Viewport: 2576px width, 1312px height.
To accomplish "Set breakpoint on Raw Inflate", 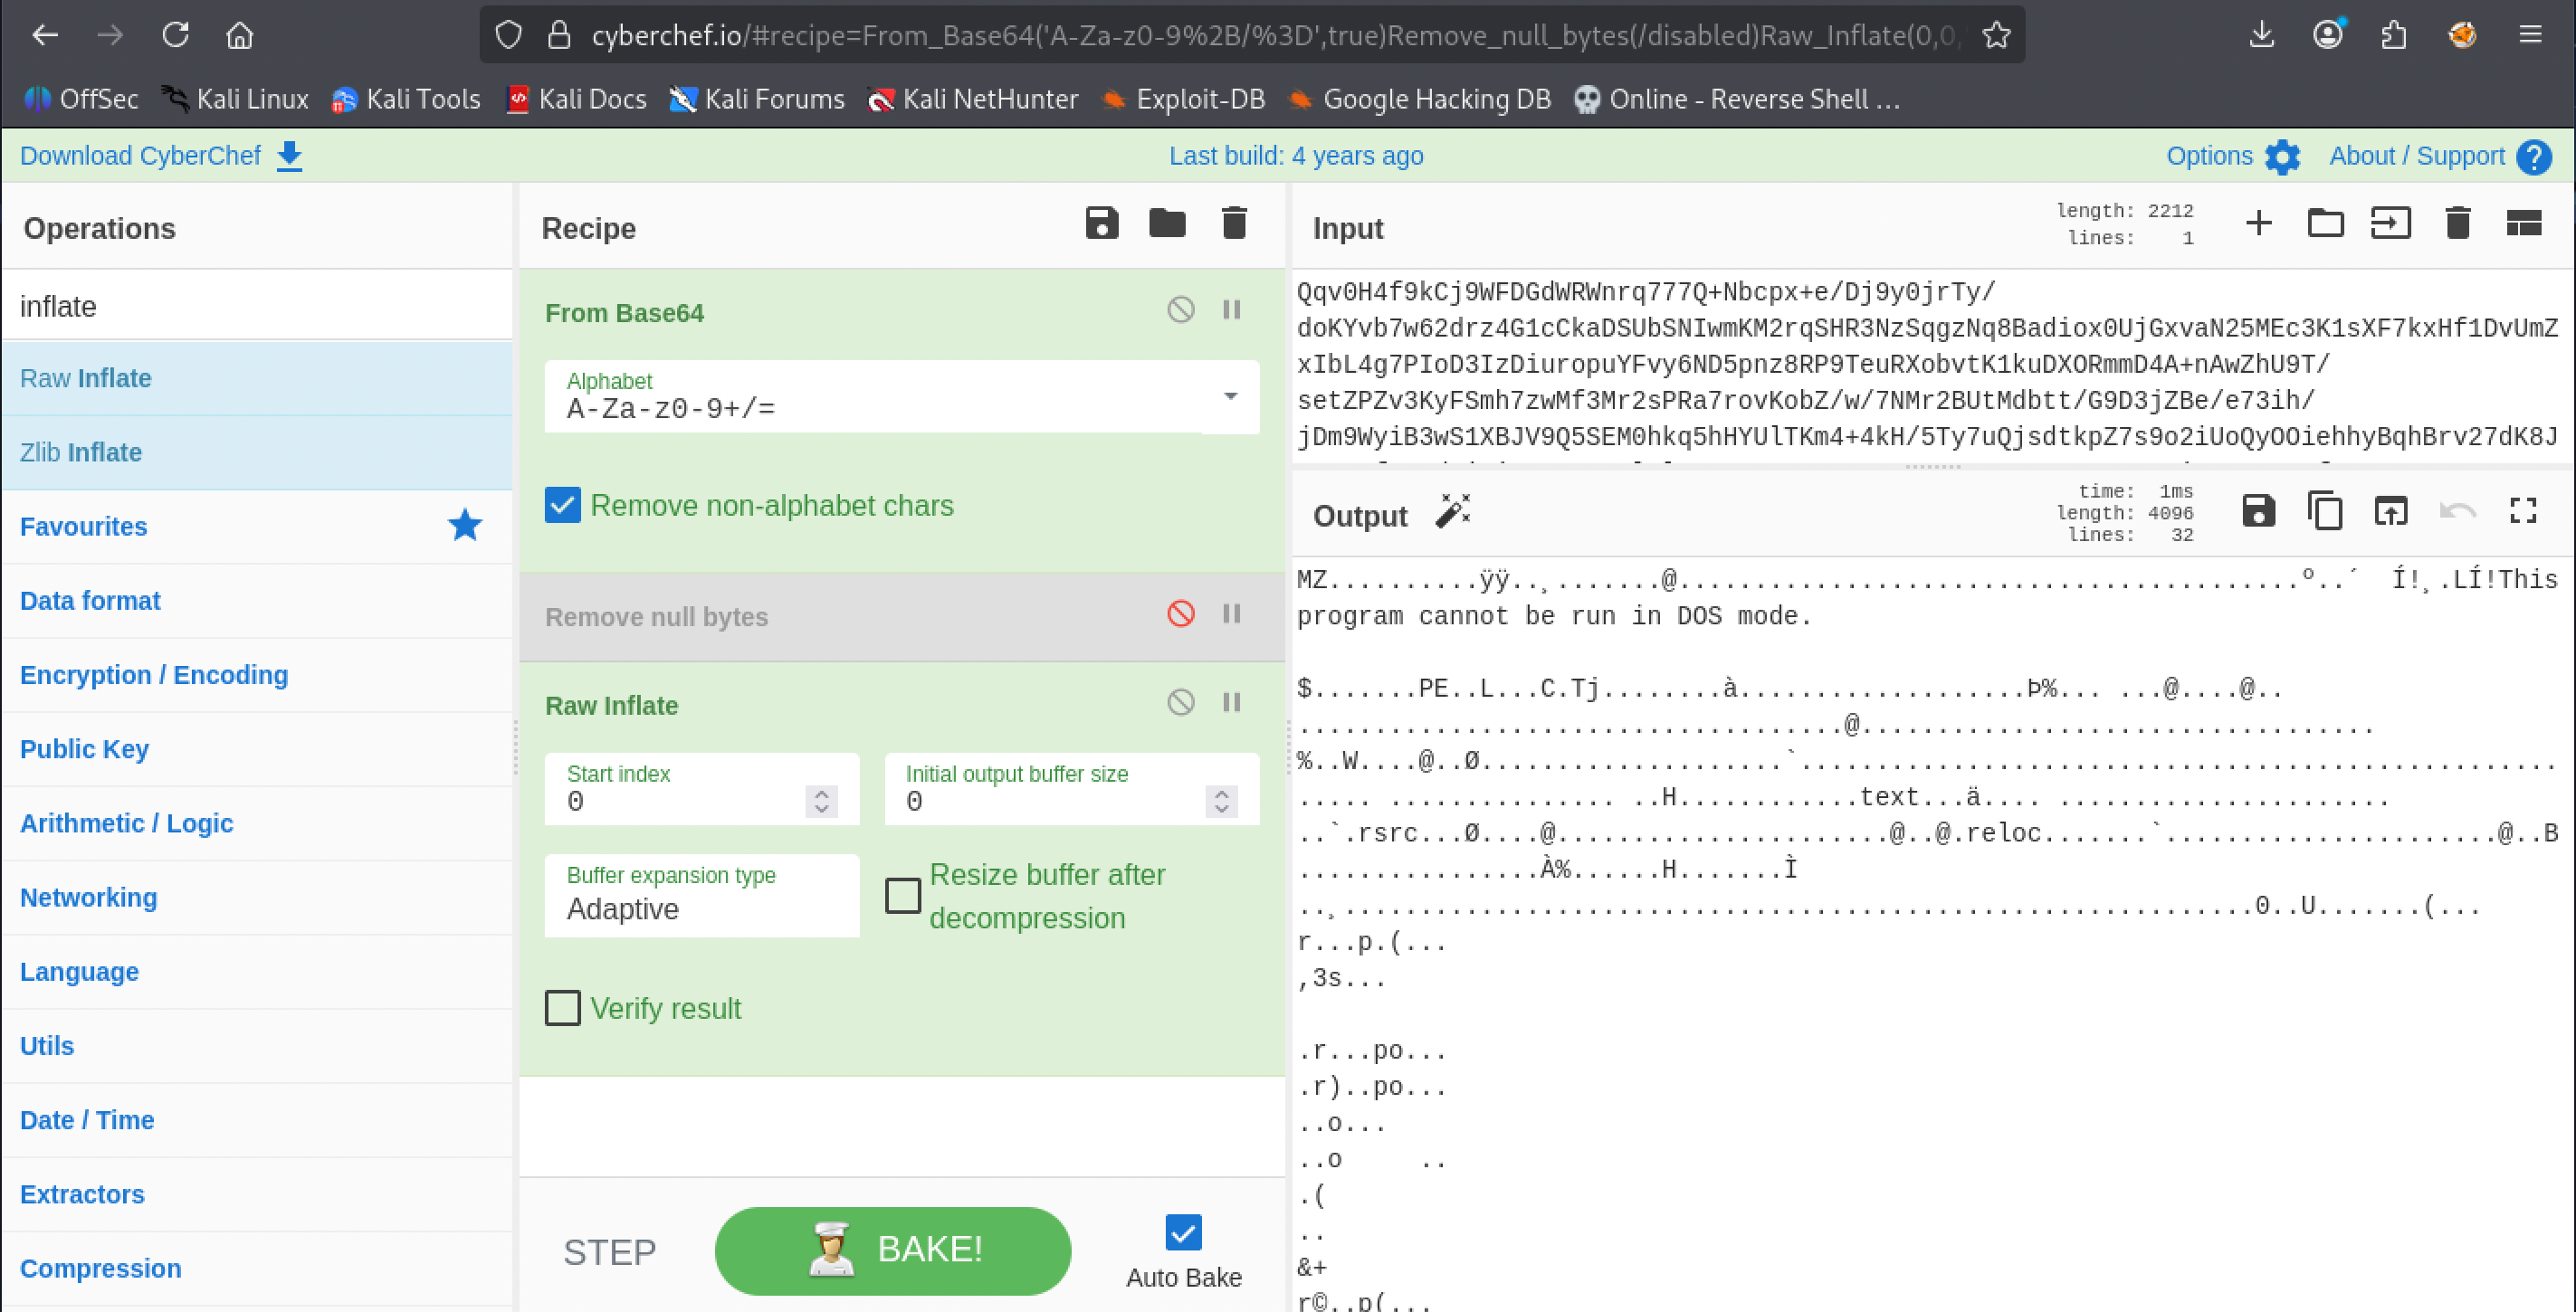I will tap(1231, 702).
